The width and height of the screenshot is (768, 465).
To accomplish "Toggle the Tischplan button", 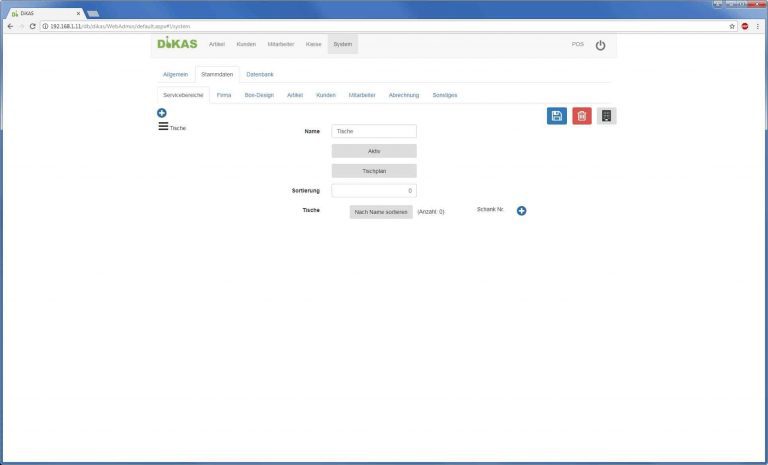I will [x=374, y=171].
